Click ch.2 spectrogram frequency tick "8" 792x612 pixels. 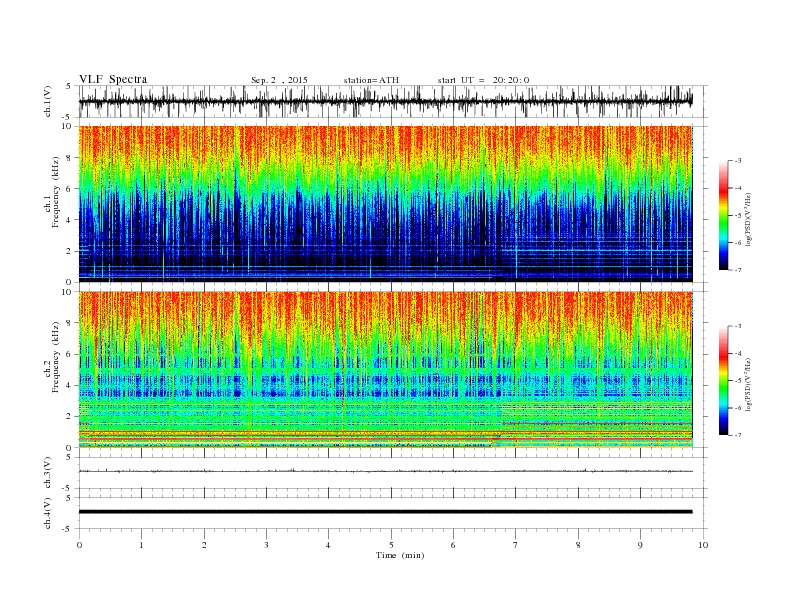69,323
